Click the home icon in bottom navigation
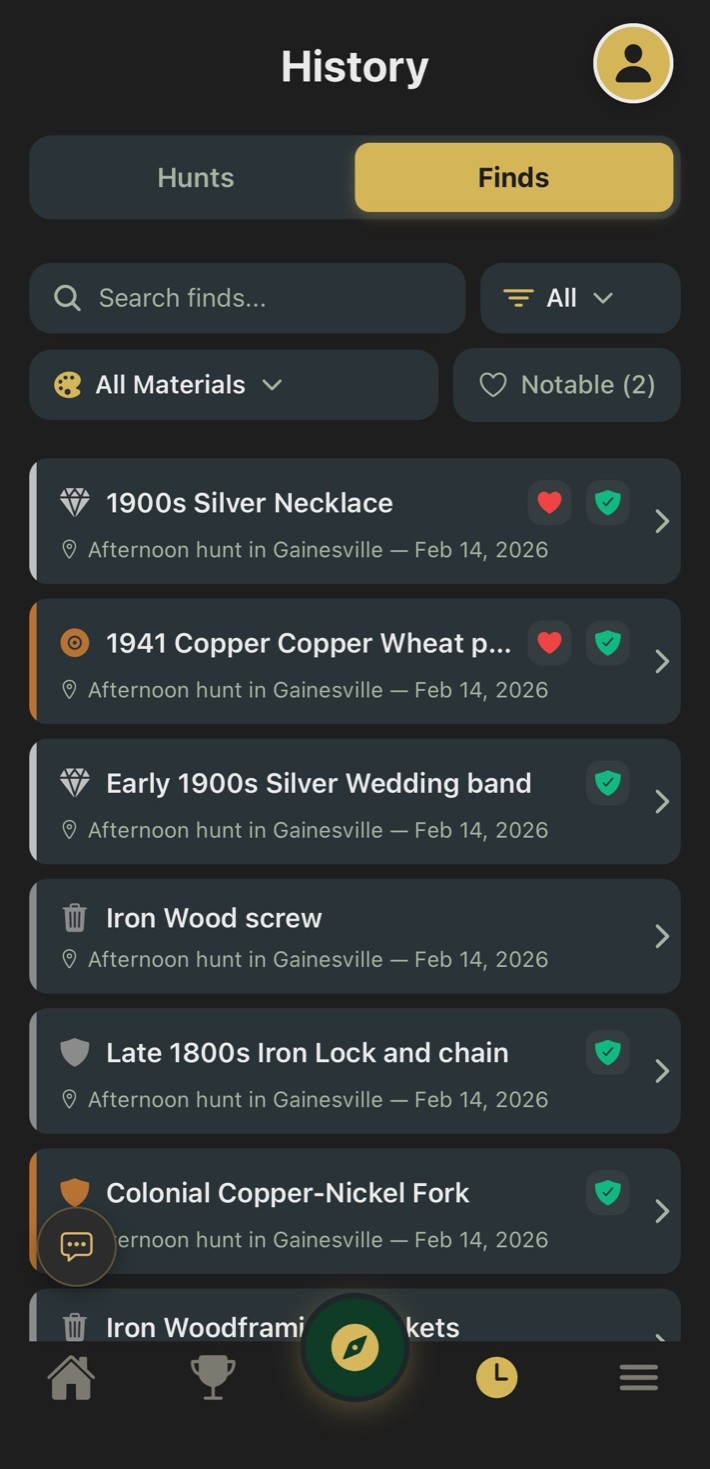Image resolution: width=710 pixels, height=1469 pixels. point(70,1377)
